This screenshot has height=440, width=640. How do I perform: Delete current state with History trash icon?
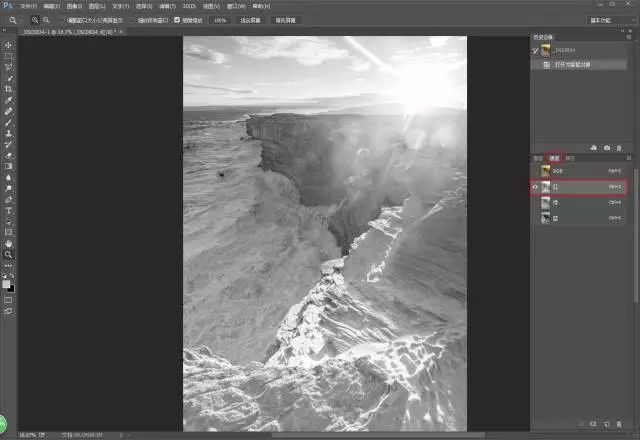[620, 147]
